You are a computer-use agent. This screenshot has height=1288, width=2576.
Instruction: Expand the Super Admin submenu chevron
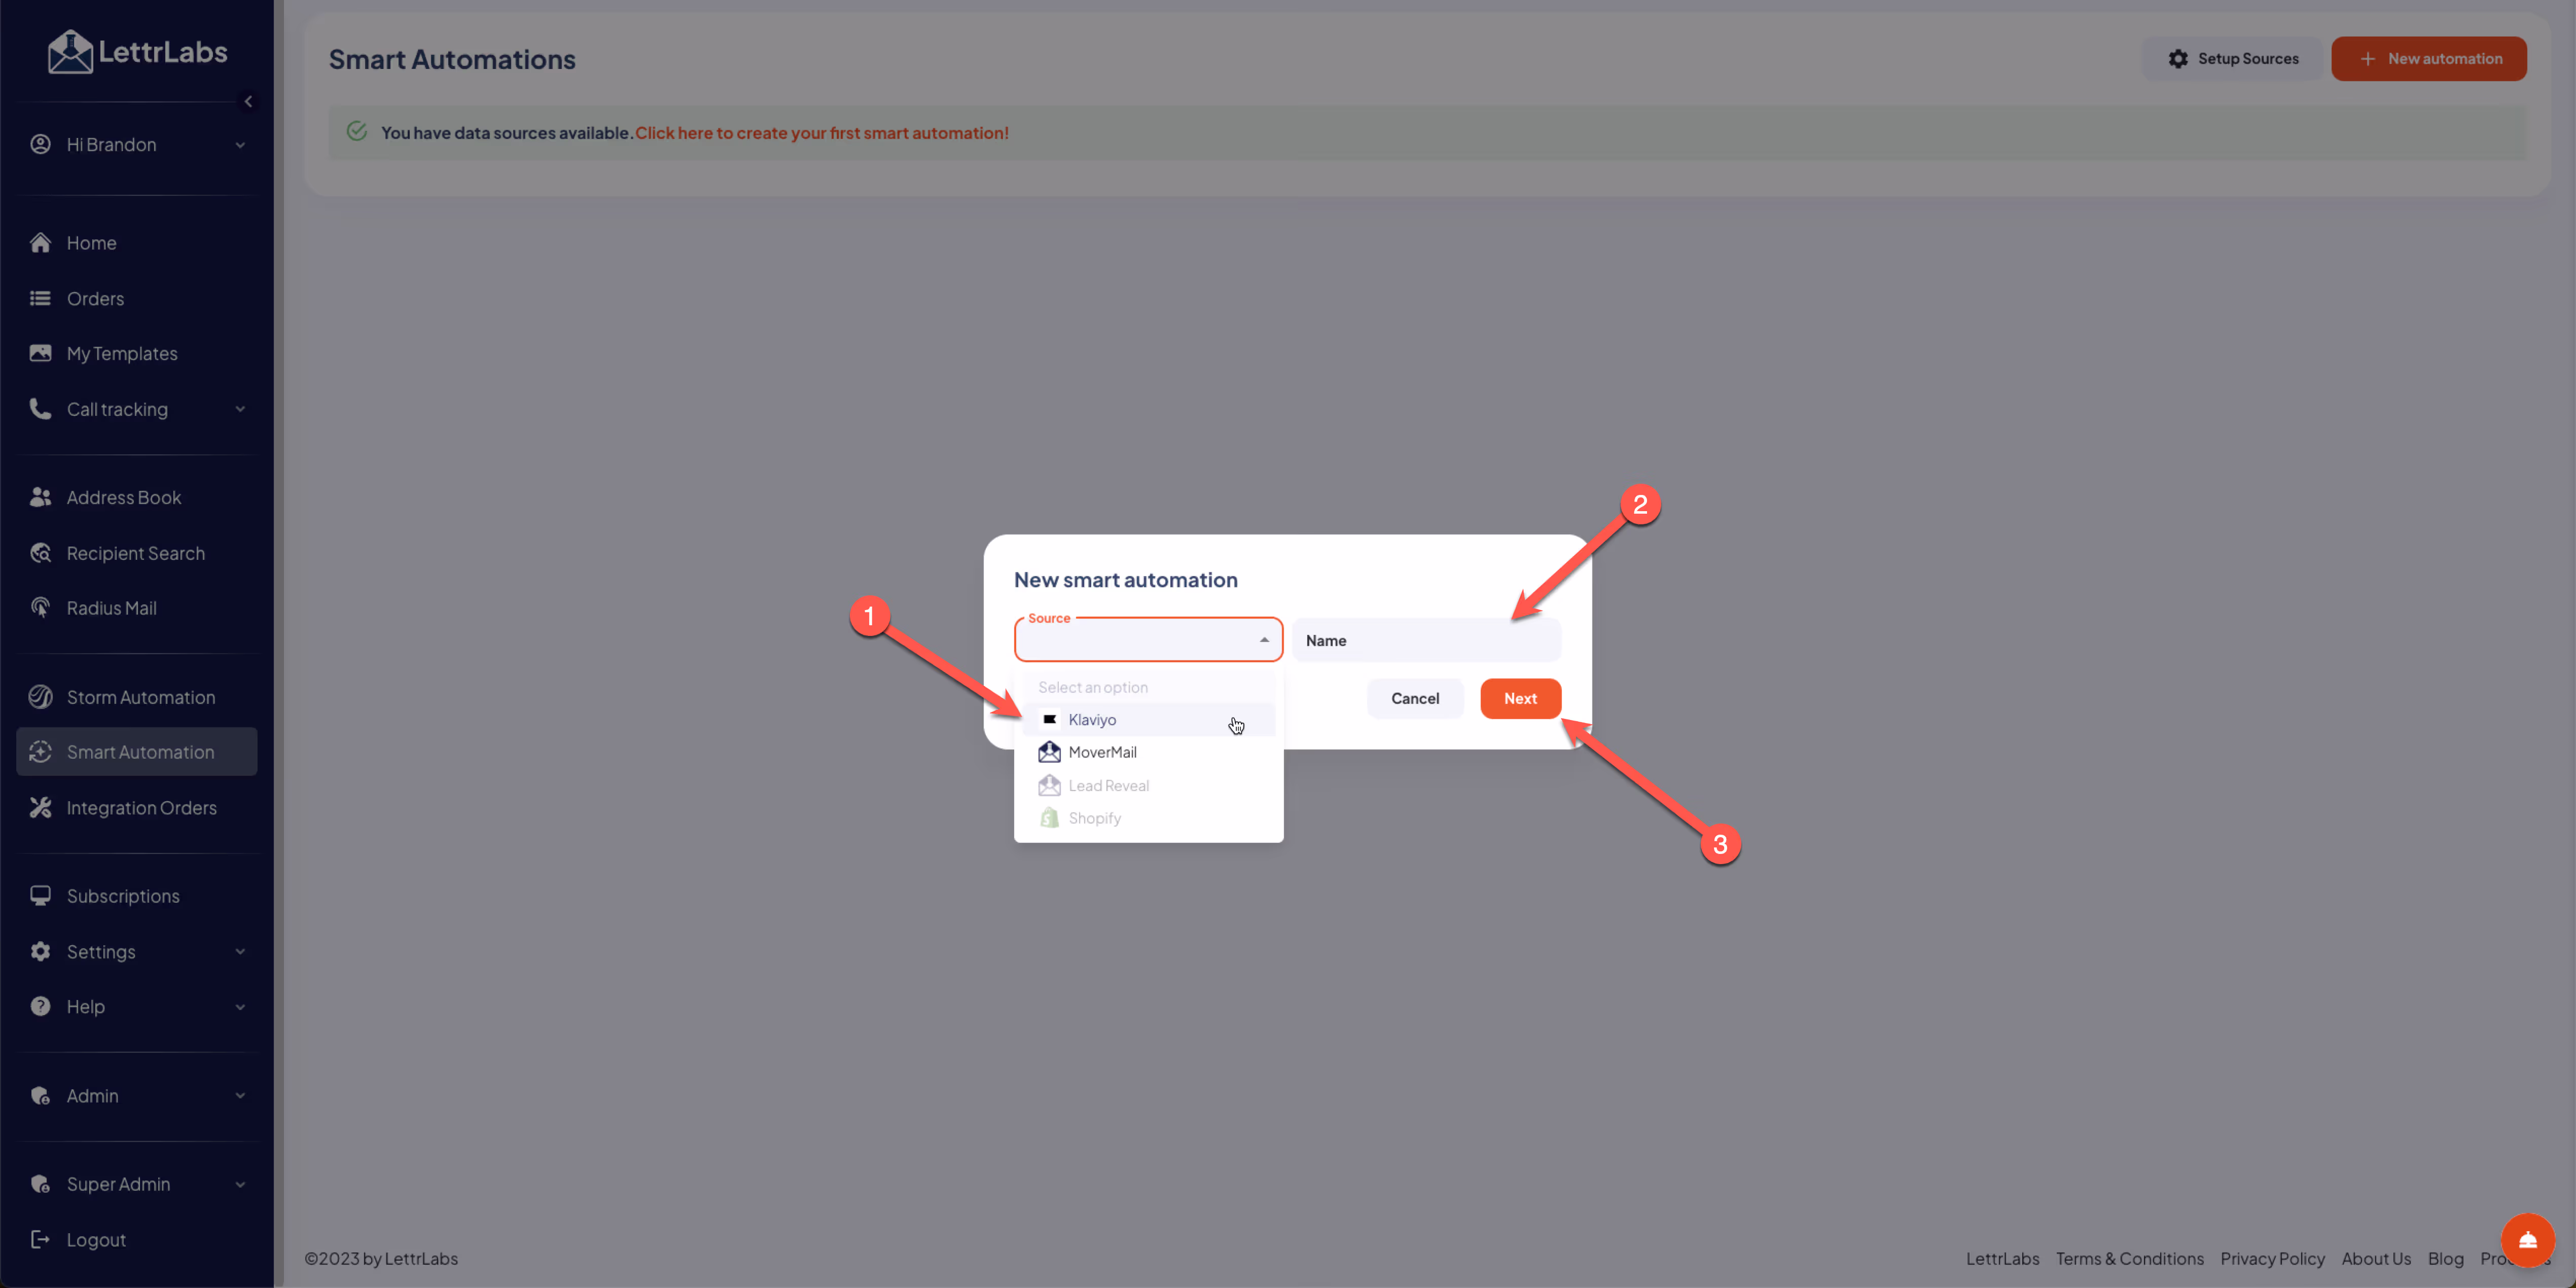coord(240,1184)
